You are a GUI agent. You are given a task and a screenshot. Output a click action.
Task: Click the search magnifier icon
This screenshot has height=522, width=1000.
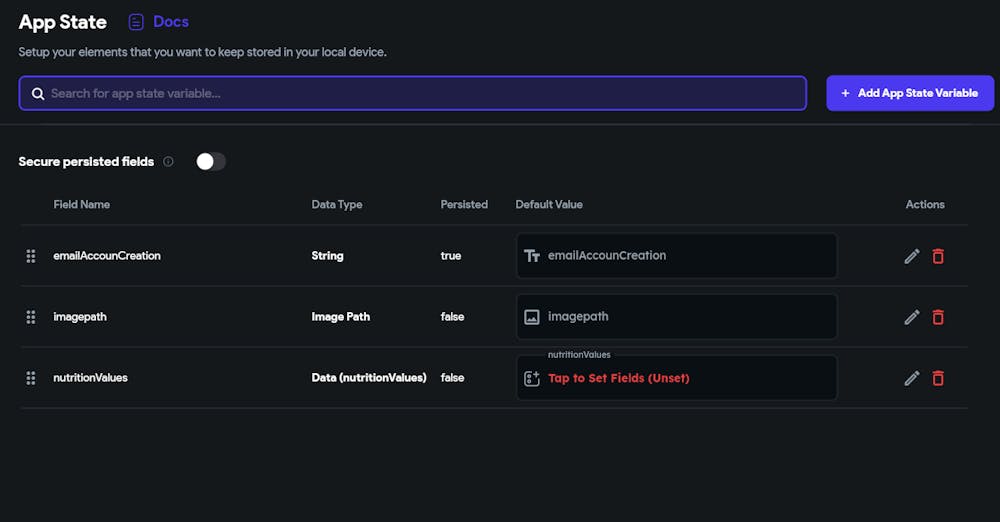click(x=38, y=93)
